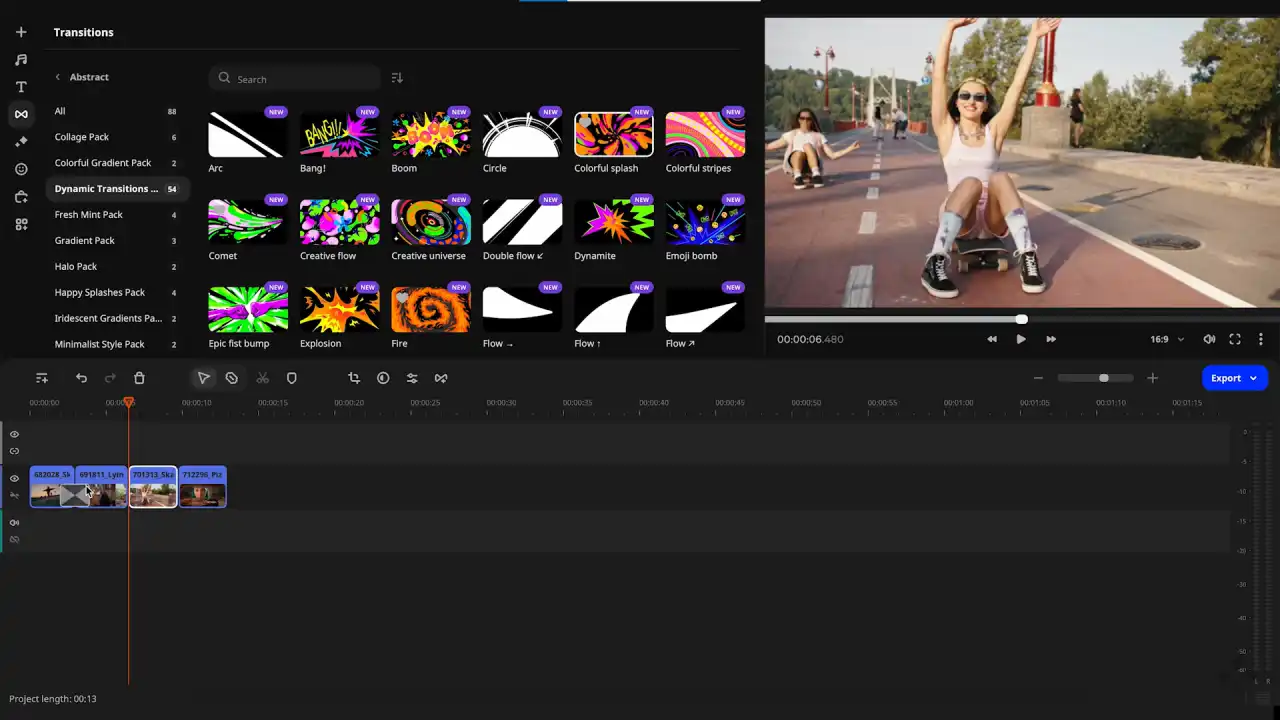Select the Fresh Mint Pack category
Image resolution: width=1280 pixels, height=720 pixels.
(x=116, y=215)
